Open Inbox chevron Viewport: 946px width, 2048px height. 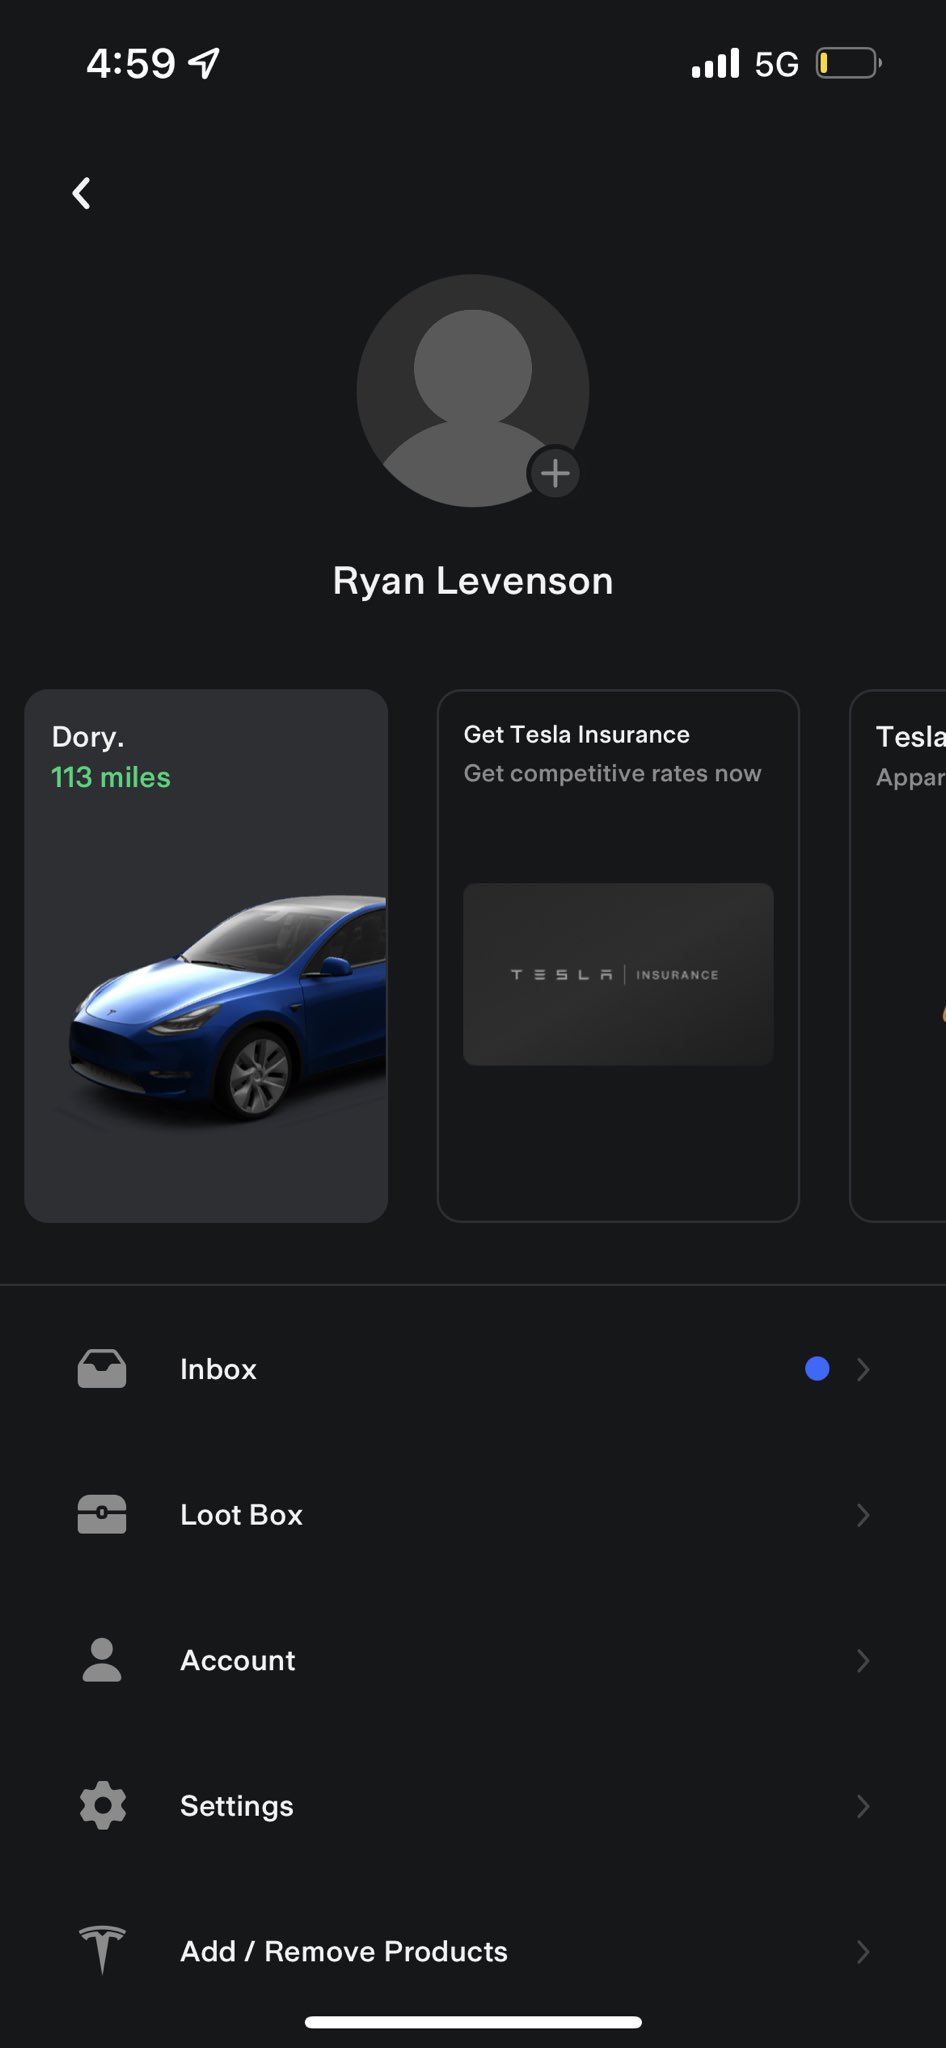863,1369
